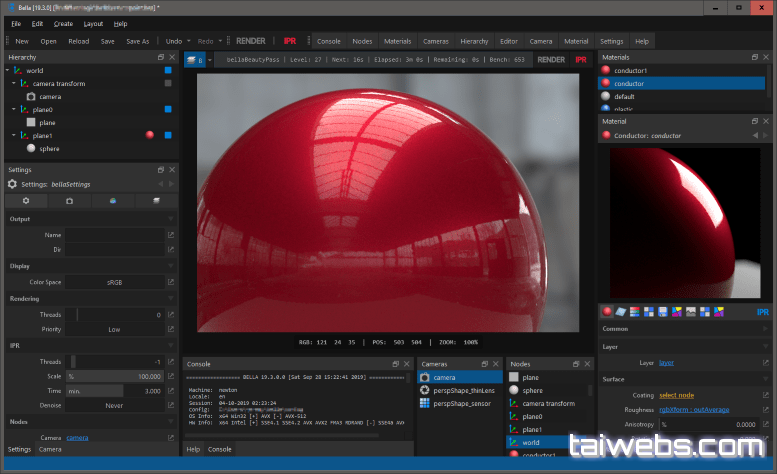Open the camera settings tab icon
Viewport: 777px width, 474px height.
pos(69,200)
